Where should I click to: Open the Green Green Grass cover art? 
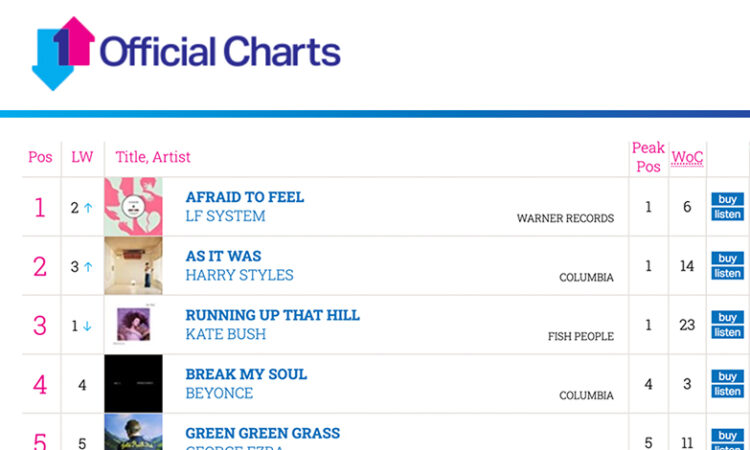click(133, 432)
